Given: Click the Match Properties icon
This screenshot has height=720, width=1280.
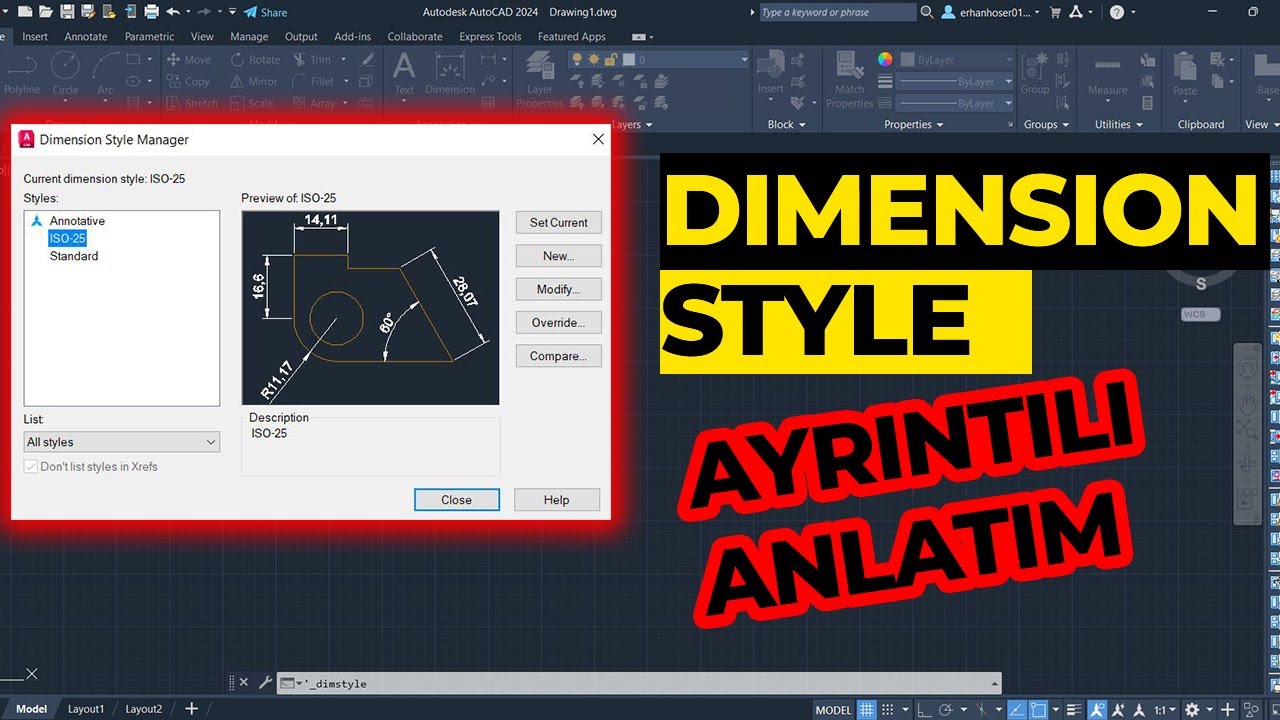Looking at the screenshot, I should (x=850, y=78).
